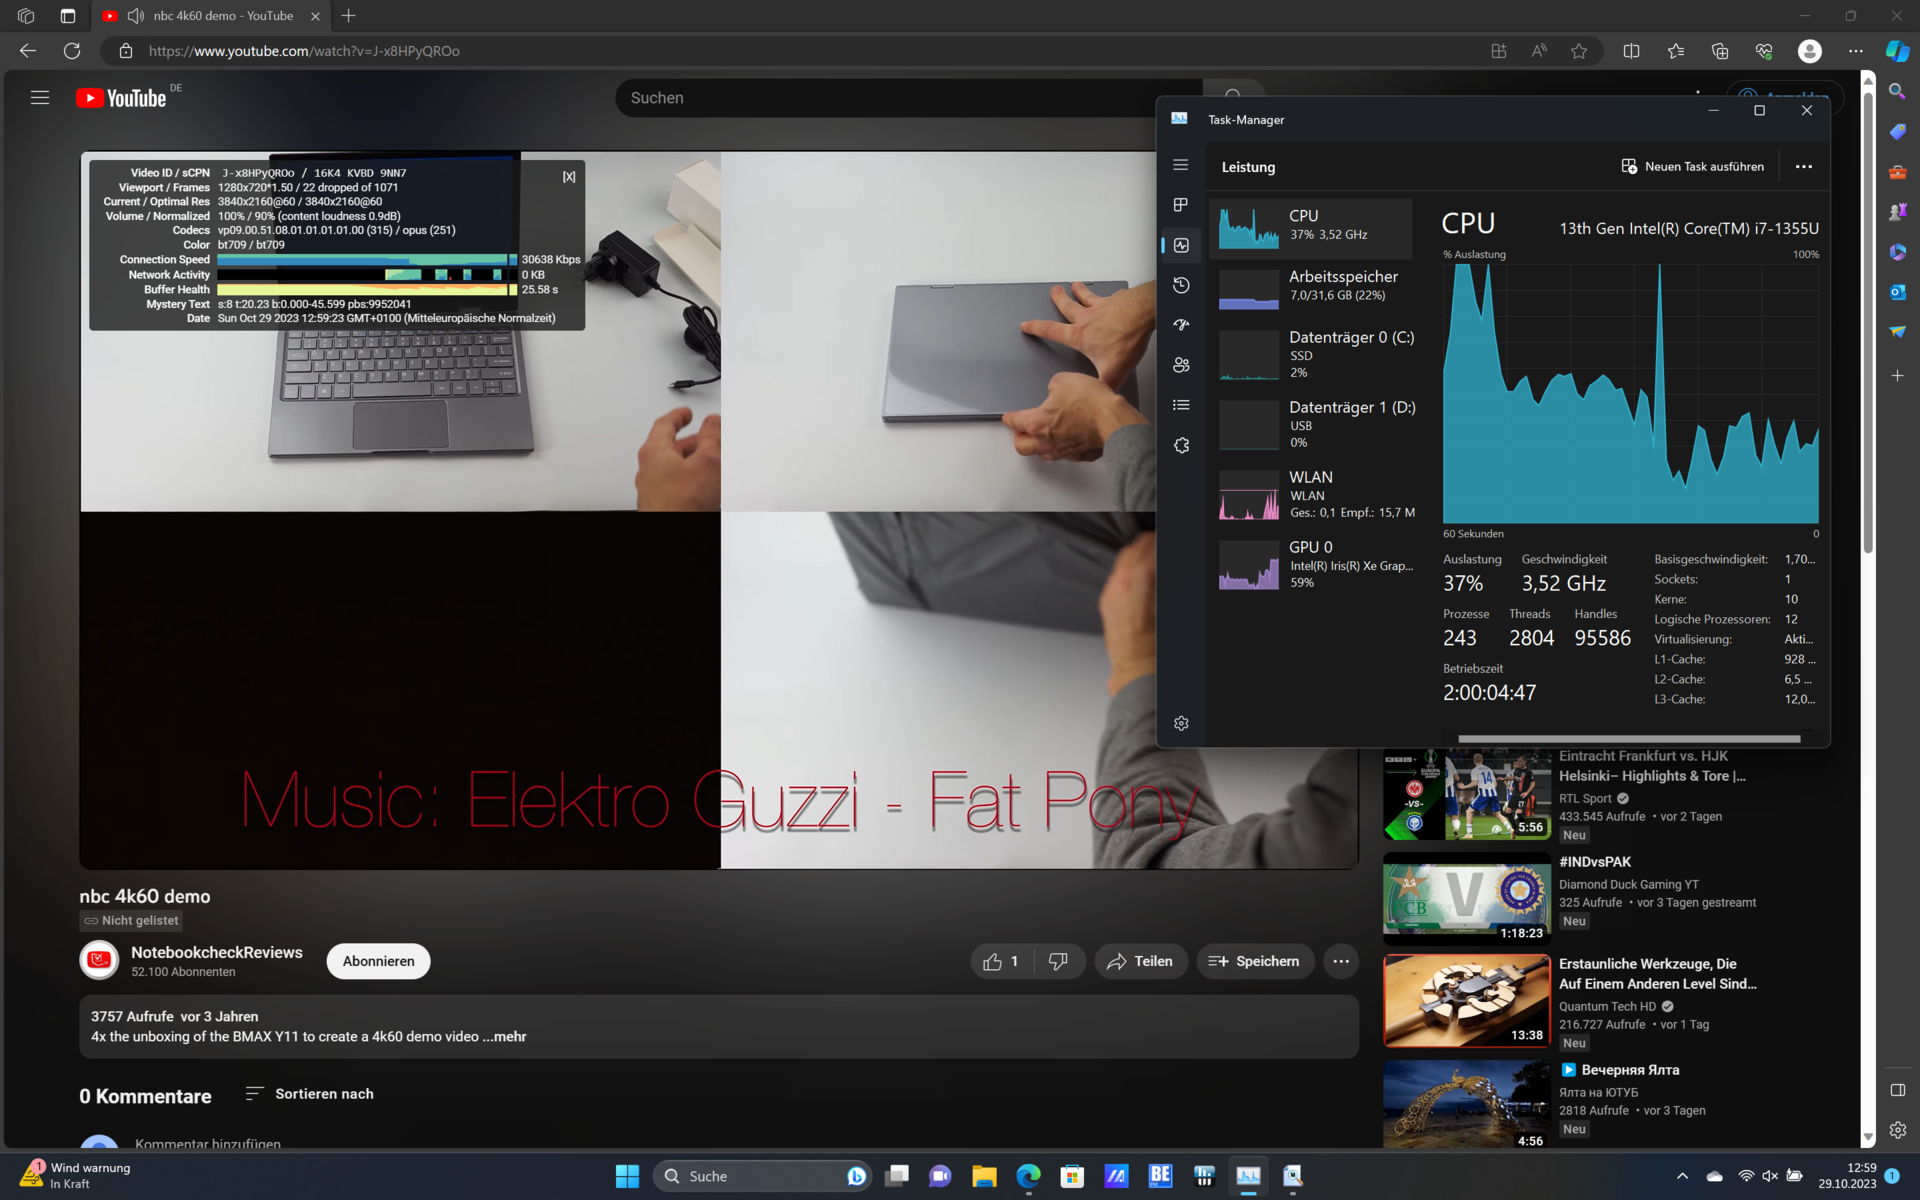Open Task Manager settings gear
The width and height of the screenshot is (1920, 1200).
click(1181, 723)
